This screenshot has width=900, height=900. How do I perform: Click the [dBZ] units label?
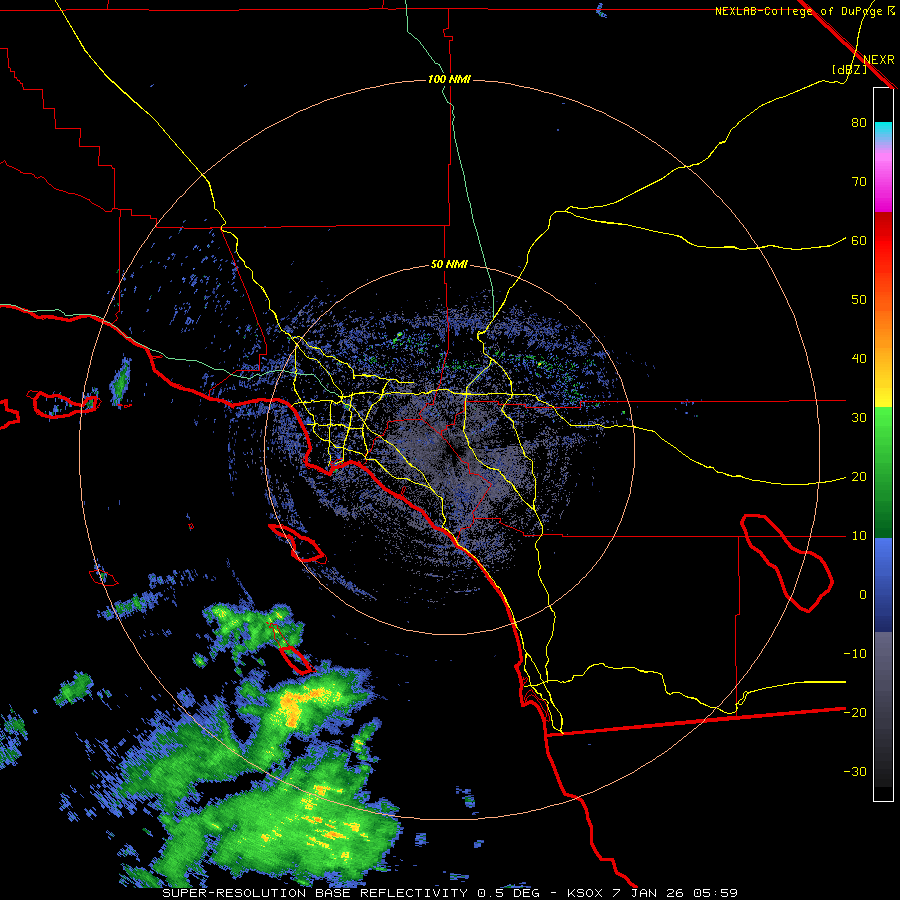pos(849,69)
